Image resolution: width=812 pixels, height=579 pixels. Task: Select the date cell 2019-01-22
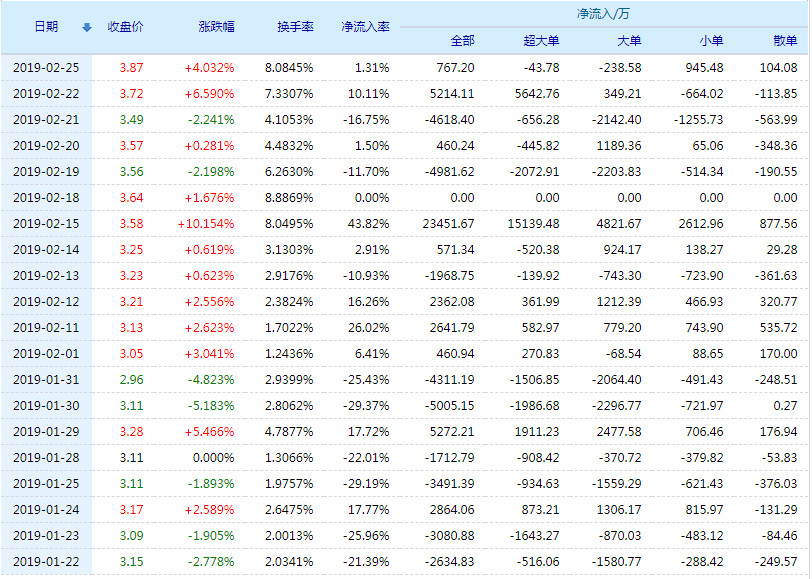click(x=46, y=561)
